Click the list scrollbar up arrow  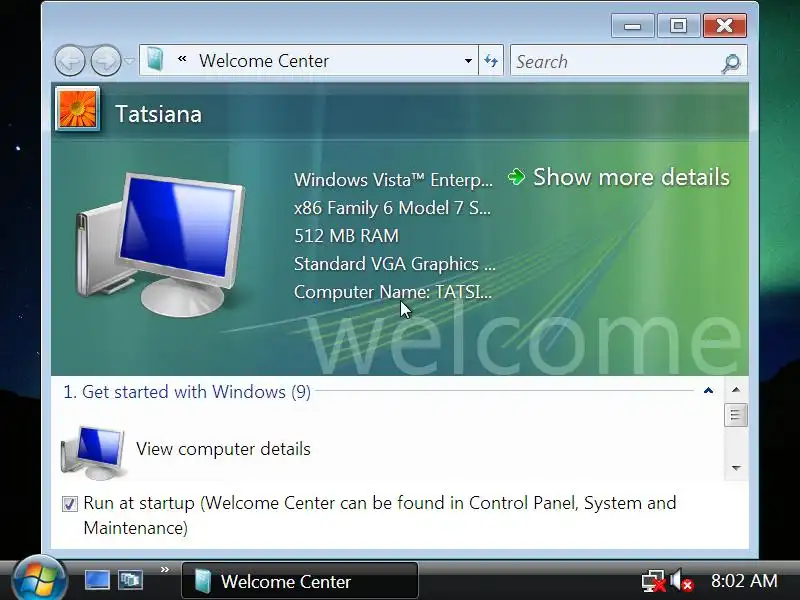tap(736, 390)
